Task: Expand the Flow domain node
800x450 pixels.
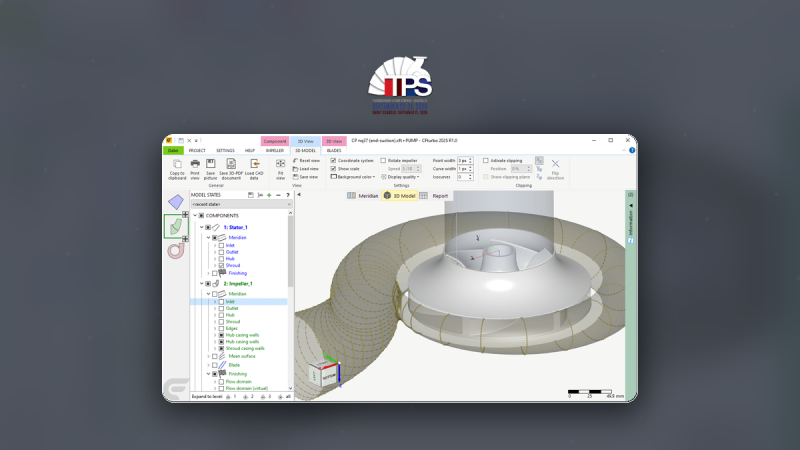Action: pos(215,382)
